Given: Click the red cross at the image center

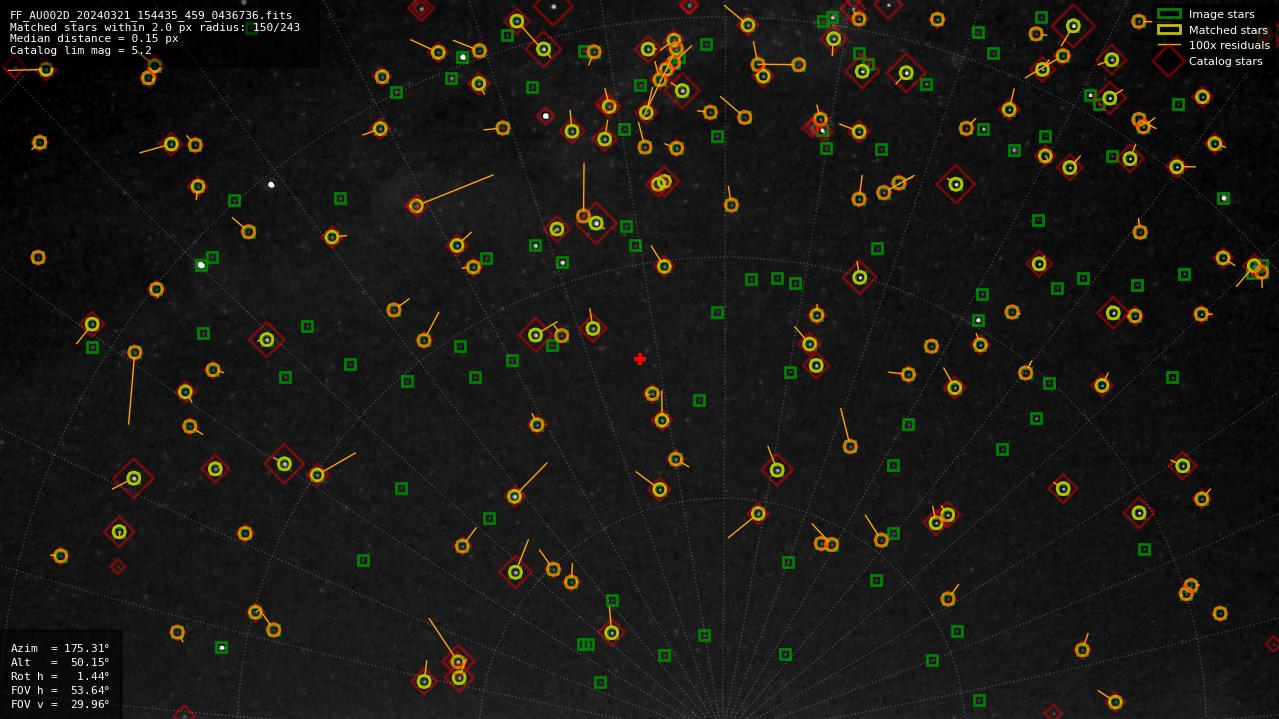Looking at the screenshot, I should point(640,359).
